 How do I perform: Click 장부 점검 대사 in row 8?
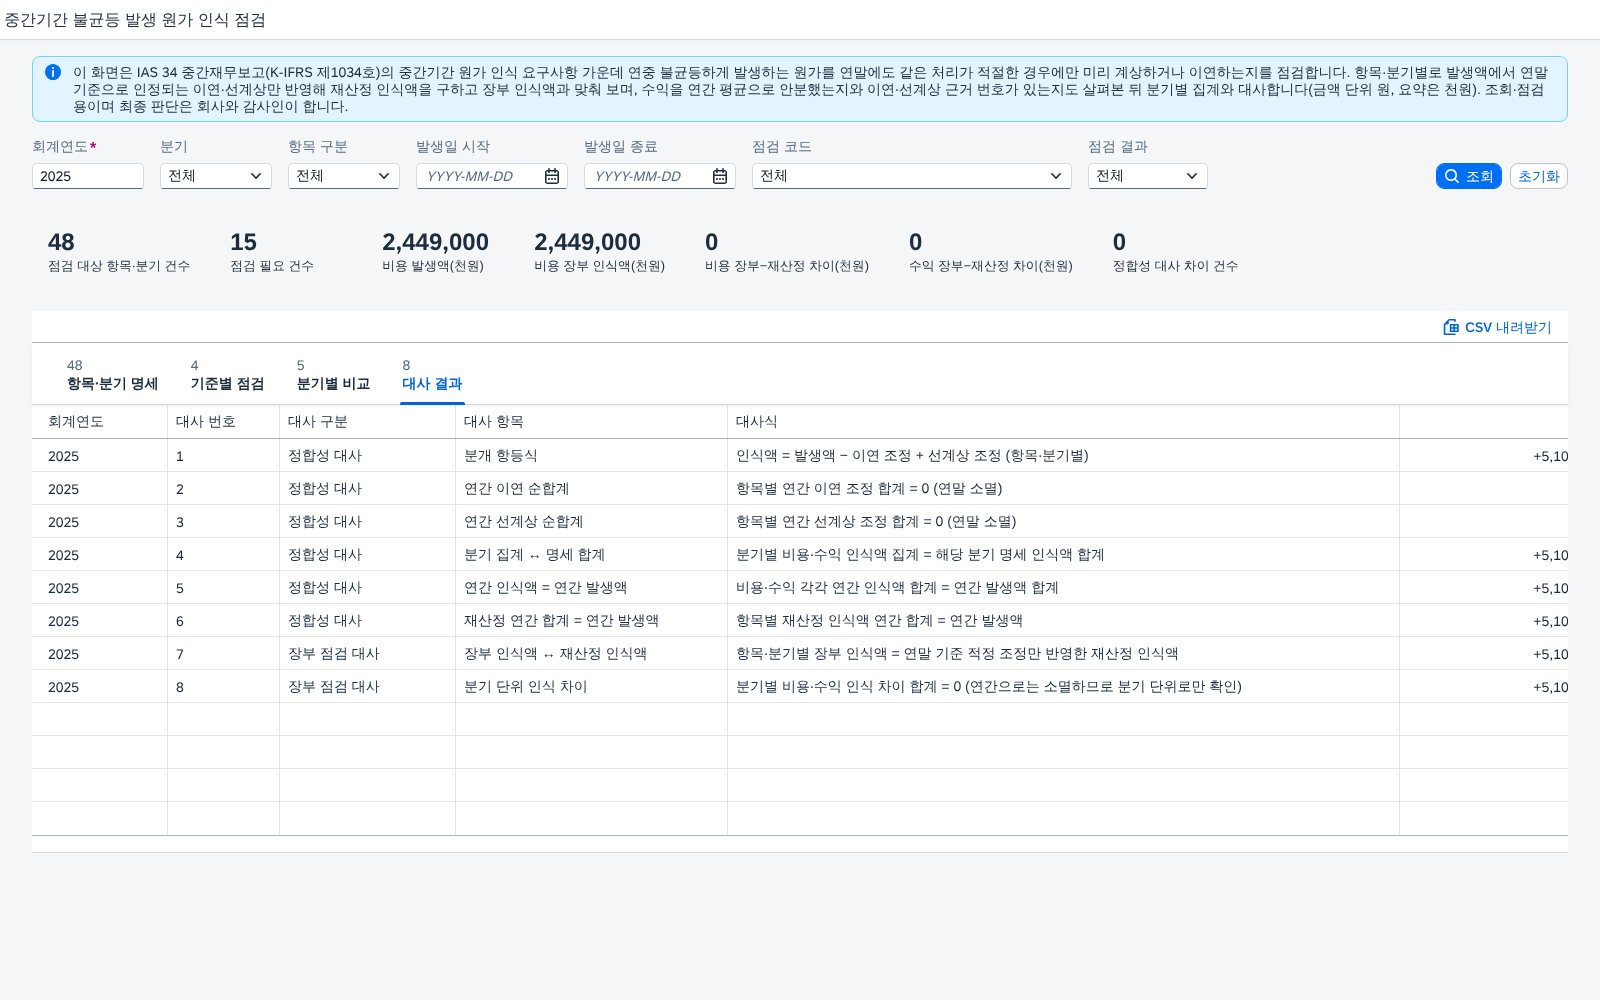(x=334, y=686)
